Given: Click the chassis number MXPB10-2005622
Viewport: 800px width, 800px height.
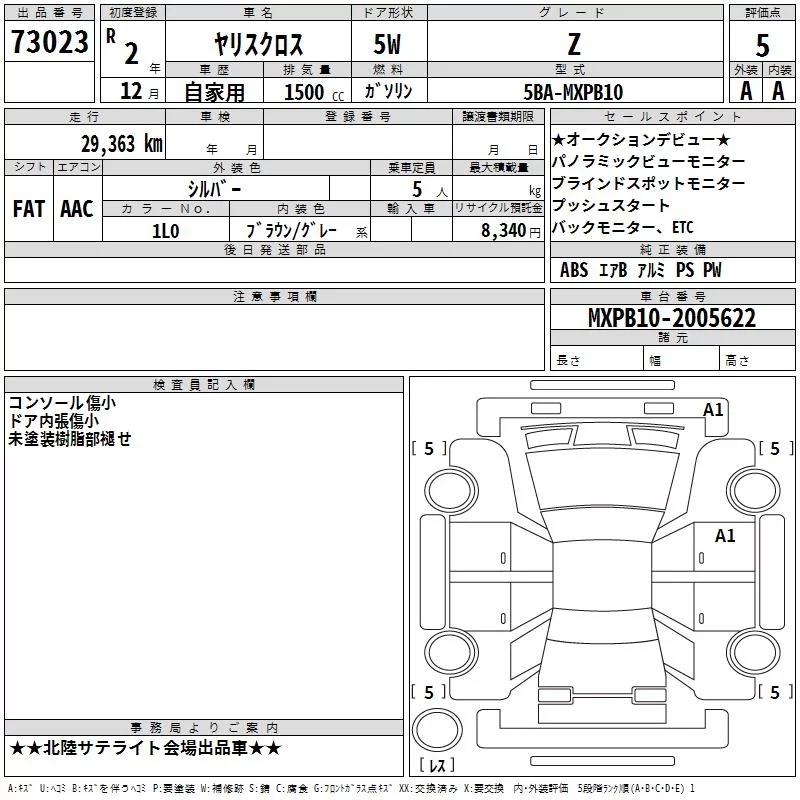Looking at the screenshot, I should 671,318.
